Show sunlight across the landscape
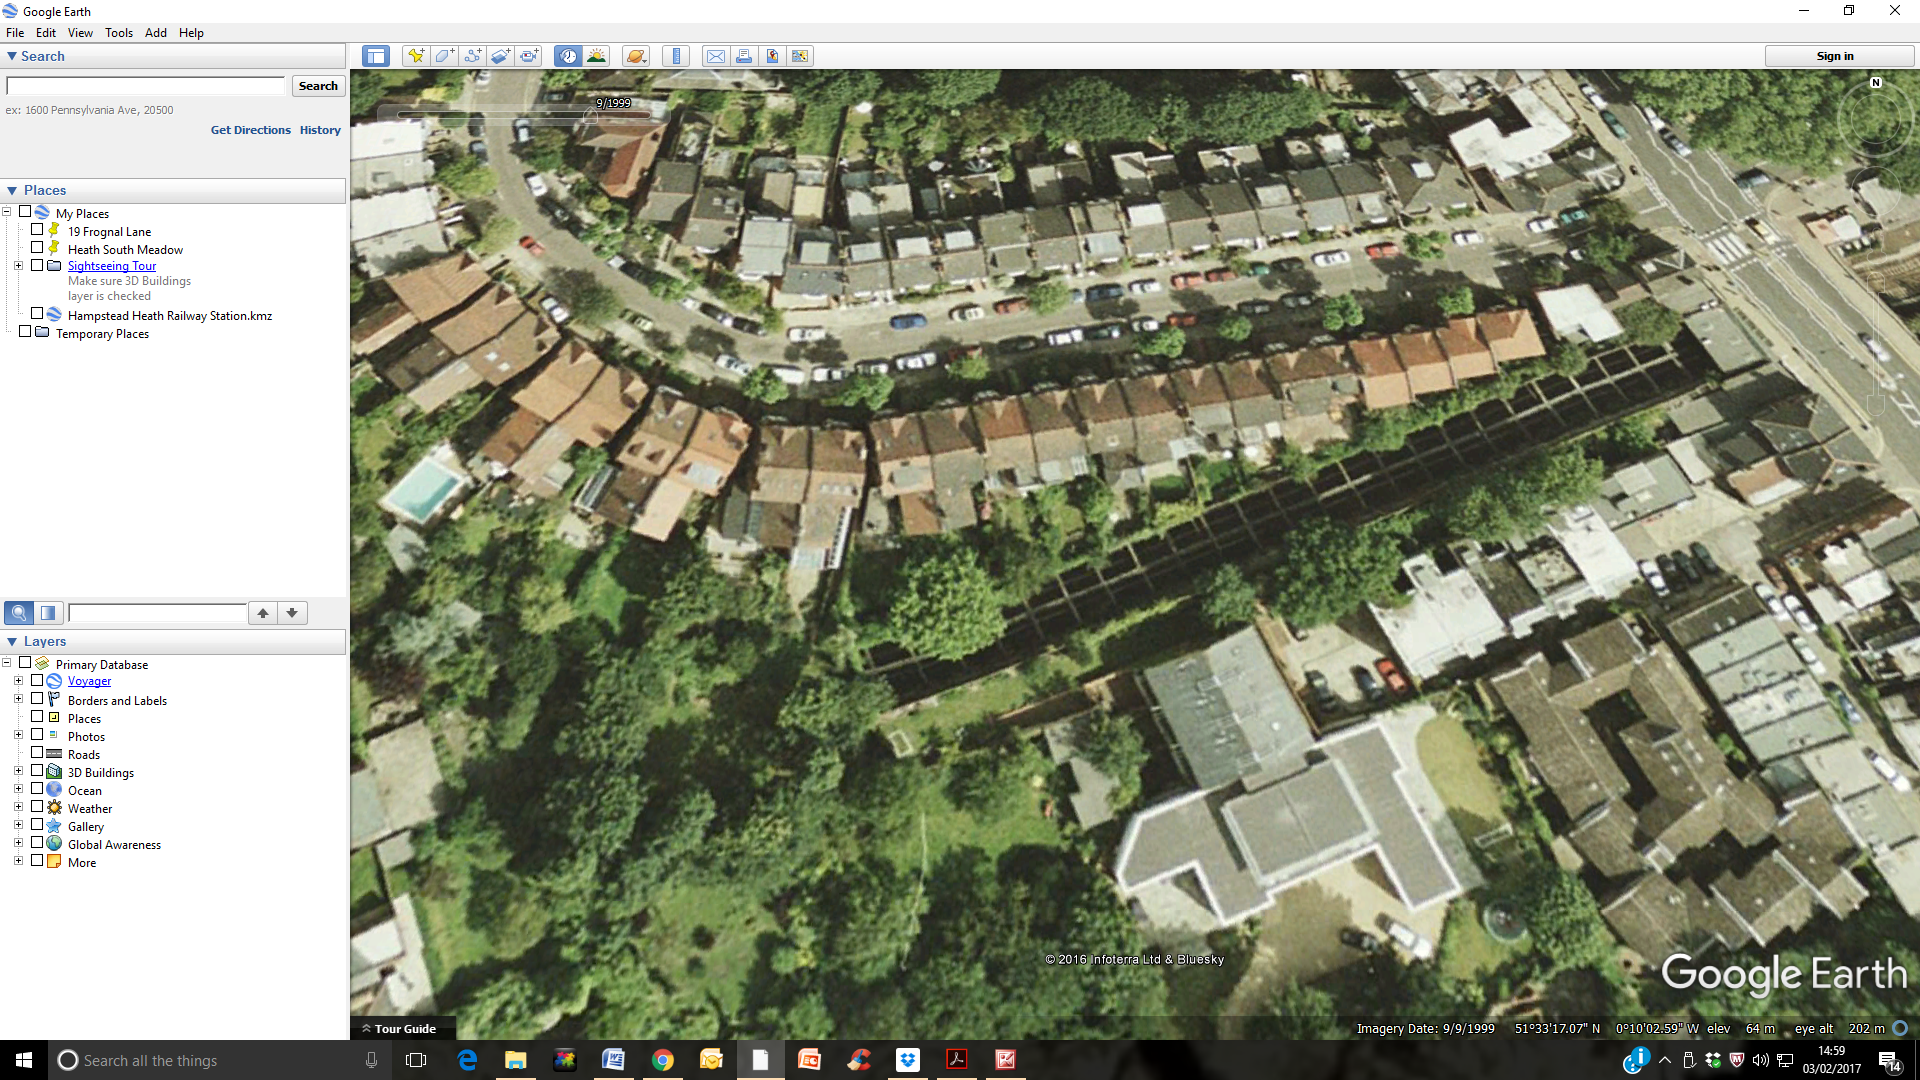The height and width of the screenshot is (1080, 1920). pyautogui.click(x=597, y=56)
